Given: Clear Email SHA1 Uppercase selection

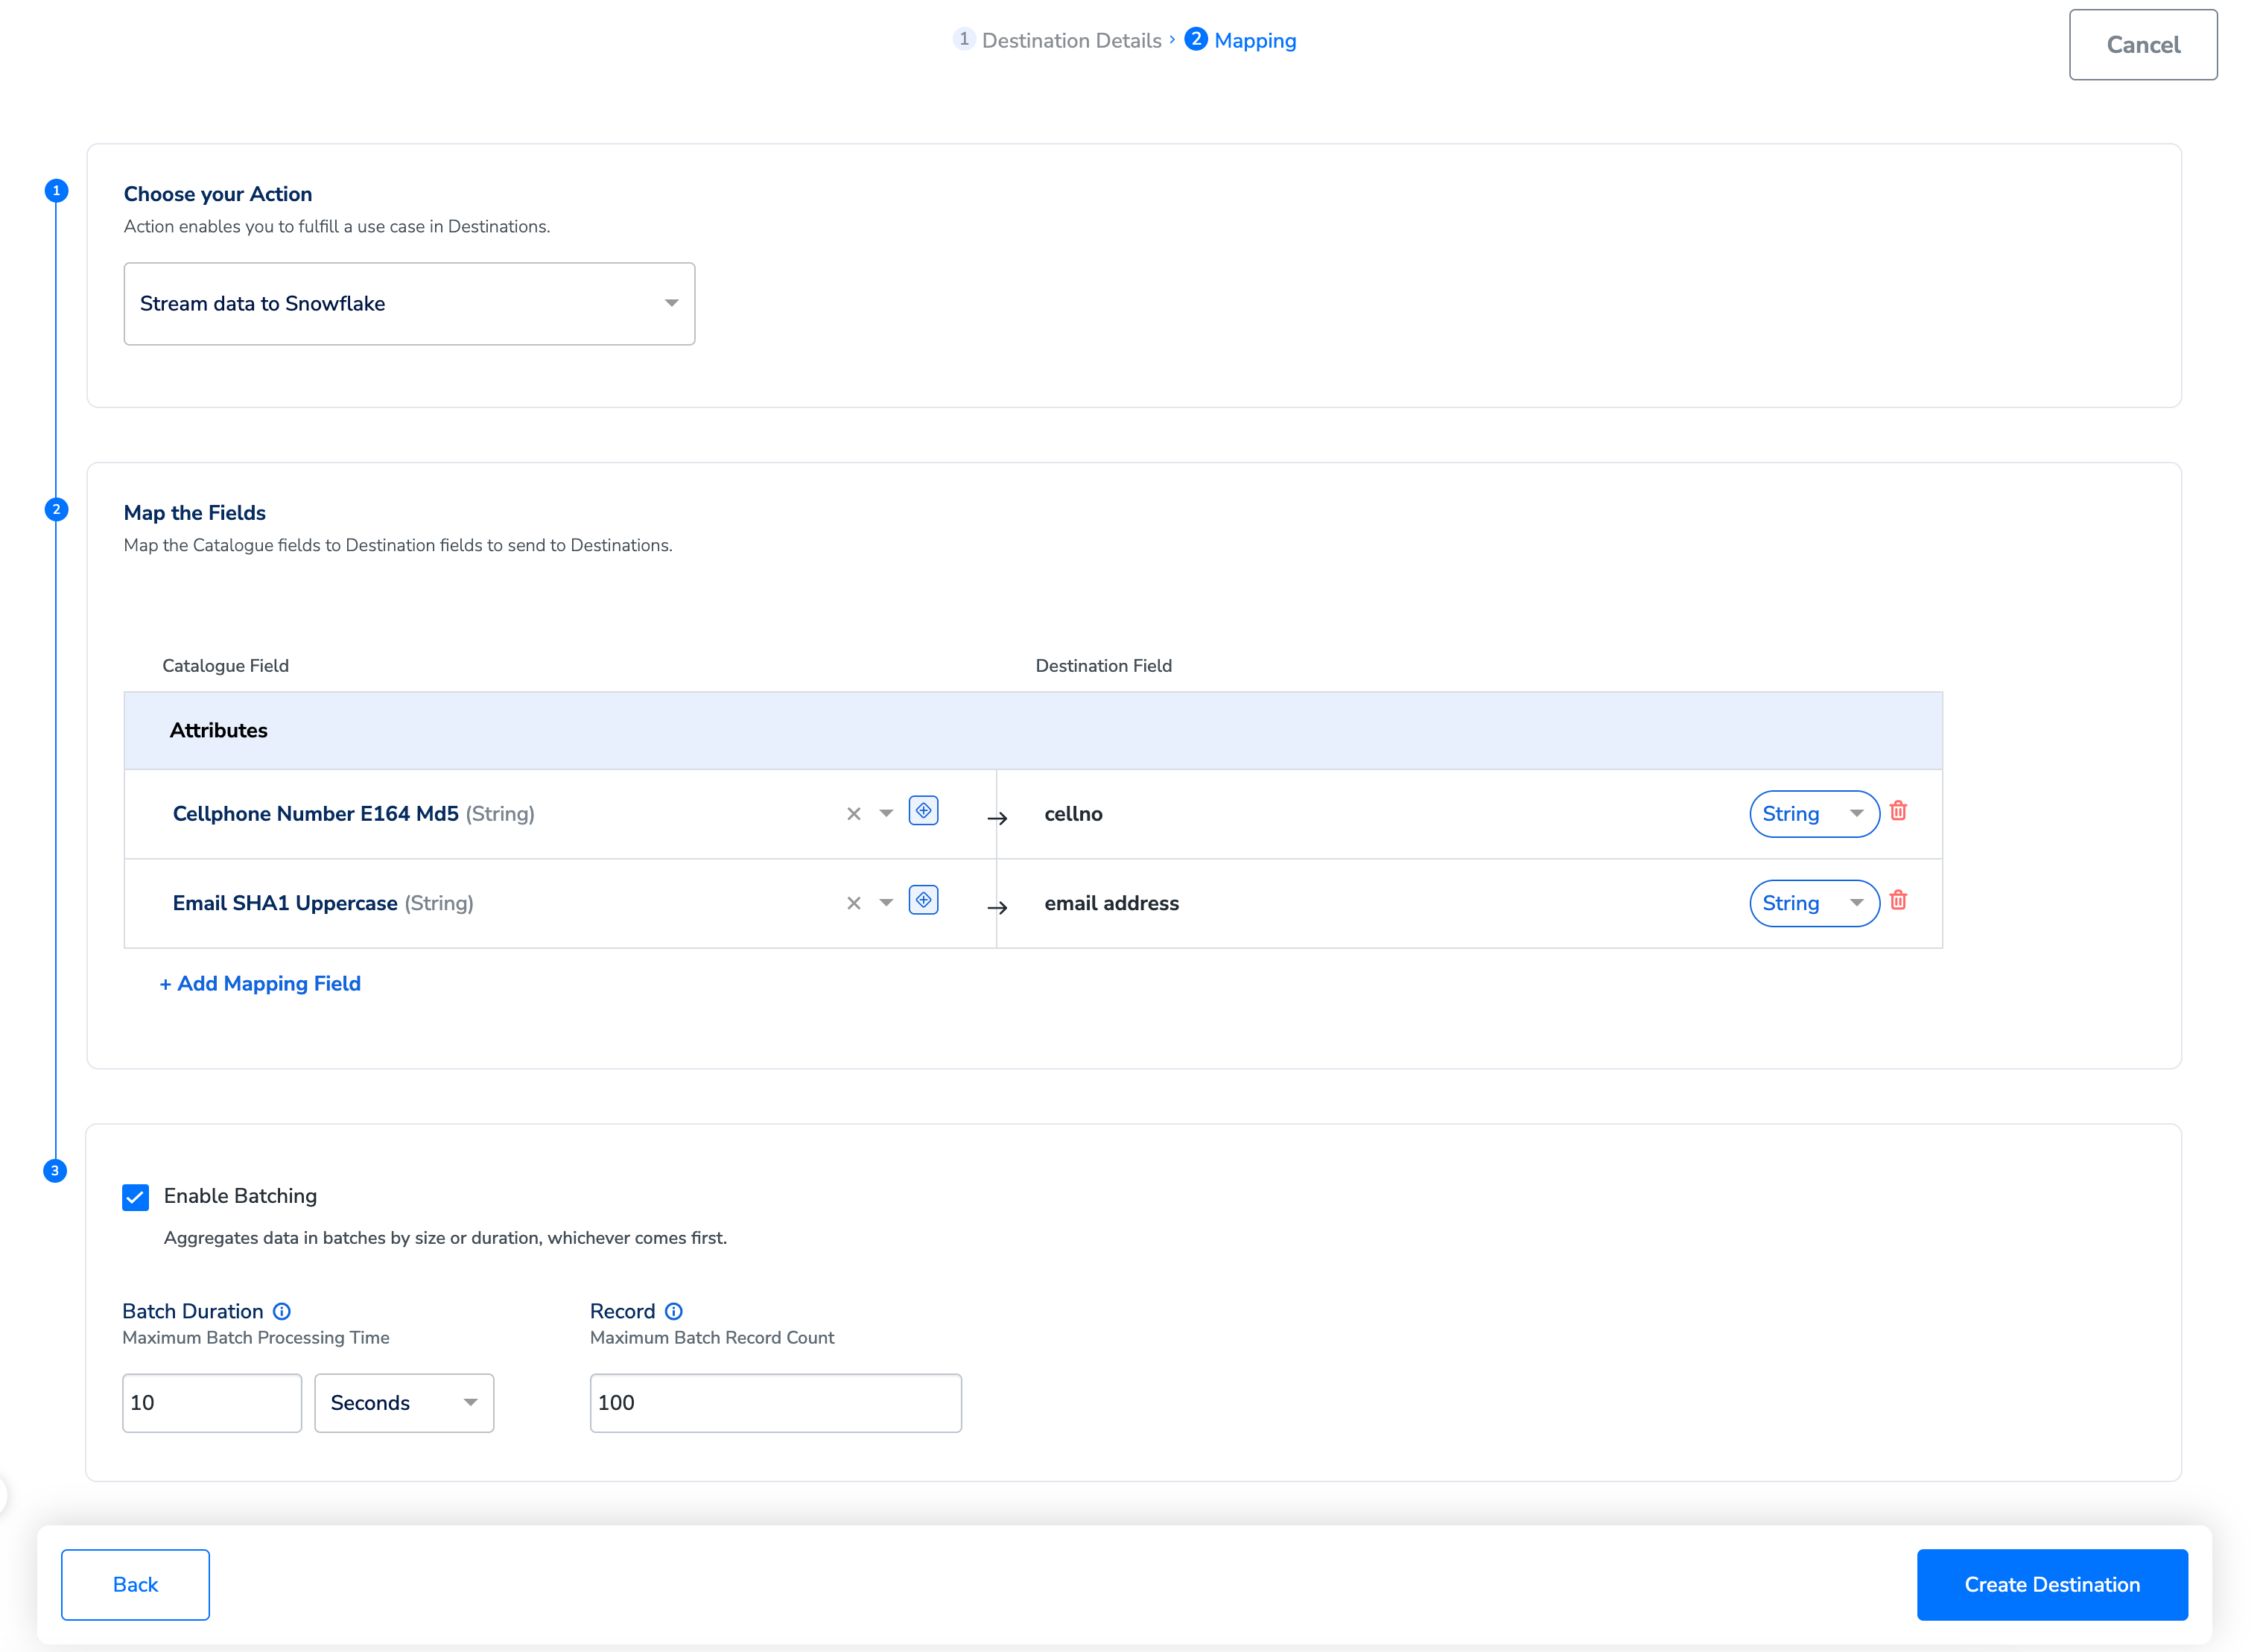Looking at the screenshot, I should click(x=853, y=903).
